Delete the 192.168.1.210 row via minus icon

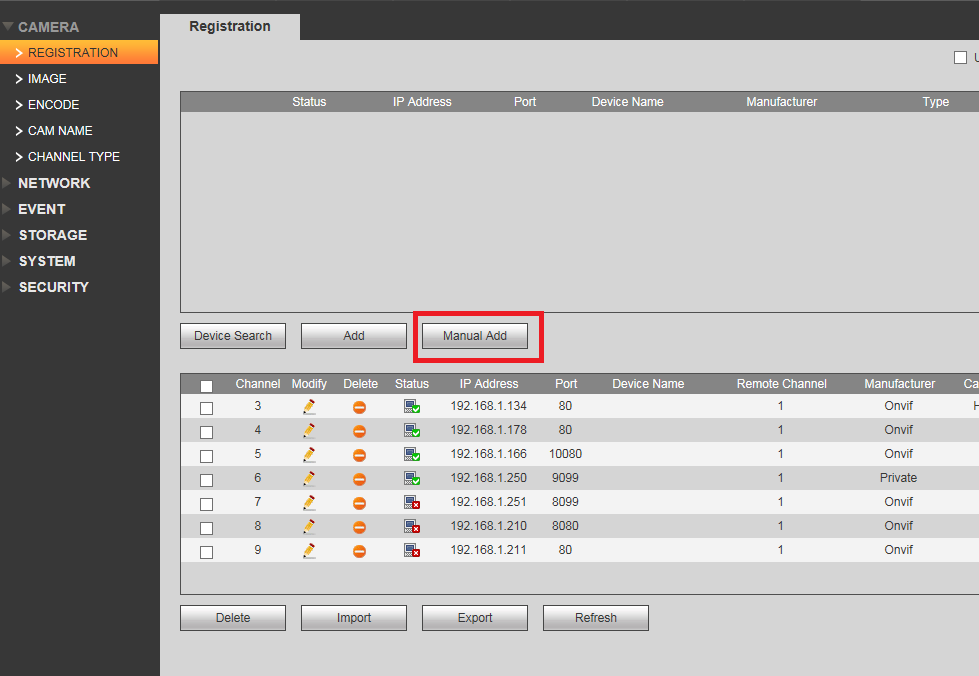tap(359, 527)
